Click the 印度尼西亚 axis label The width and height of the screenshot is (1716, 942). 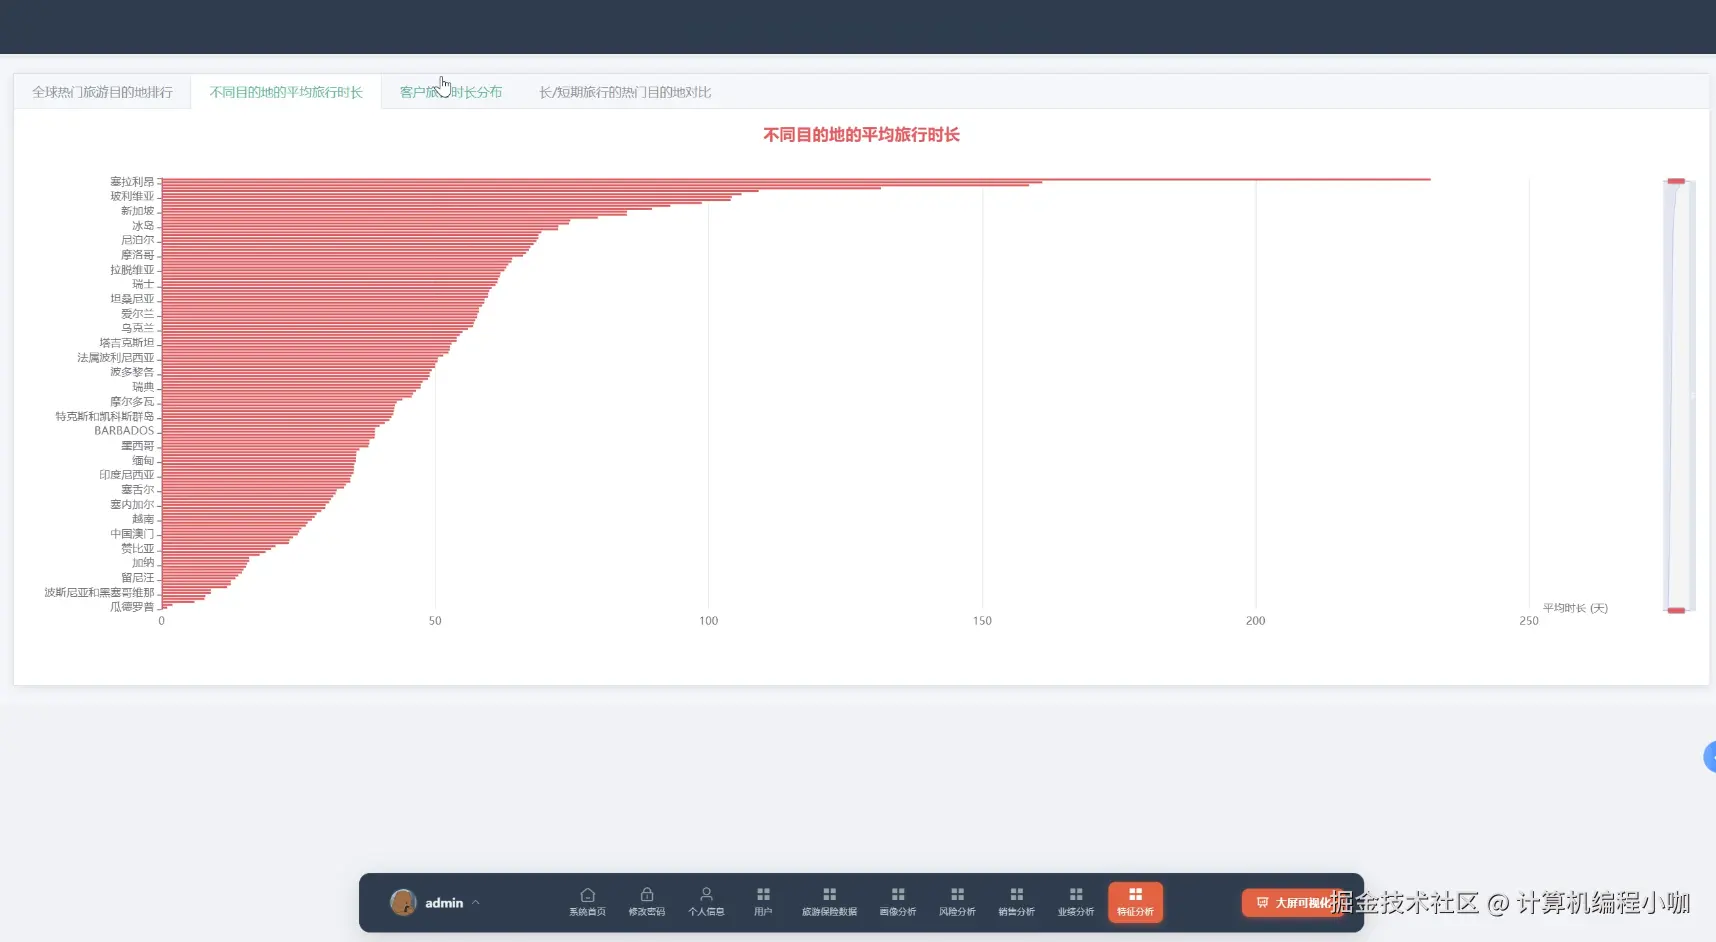pos(127,475)
